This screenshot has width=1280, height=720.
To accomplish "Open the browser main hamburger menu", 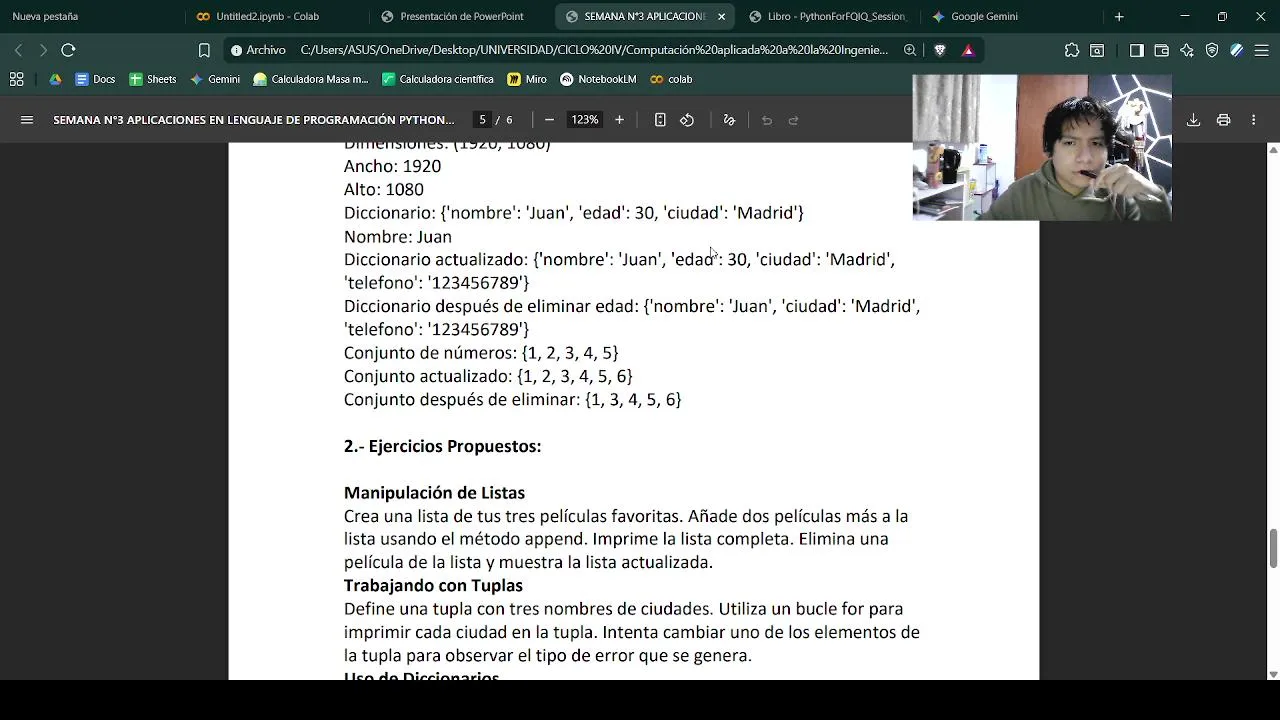I will [x=1261, y=50].
